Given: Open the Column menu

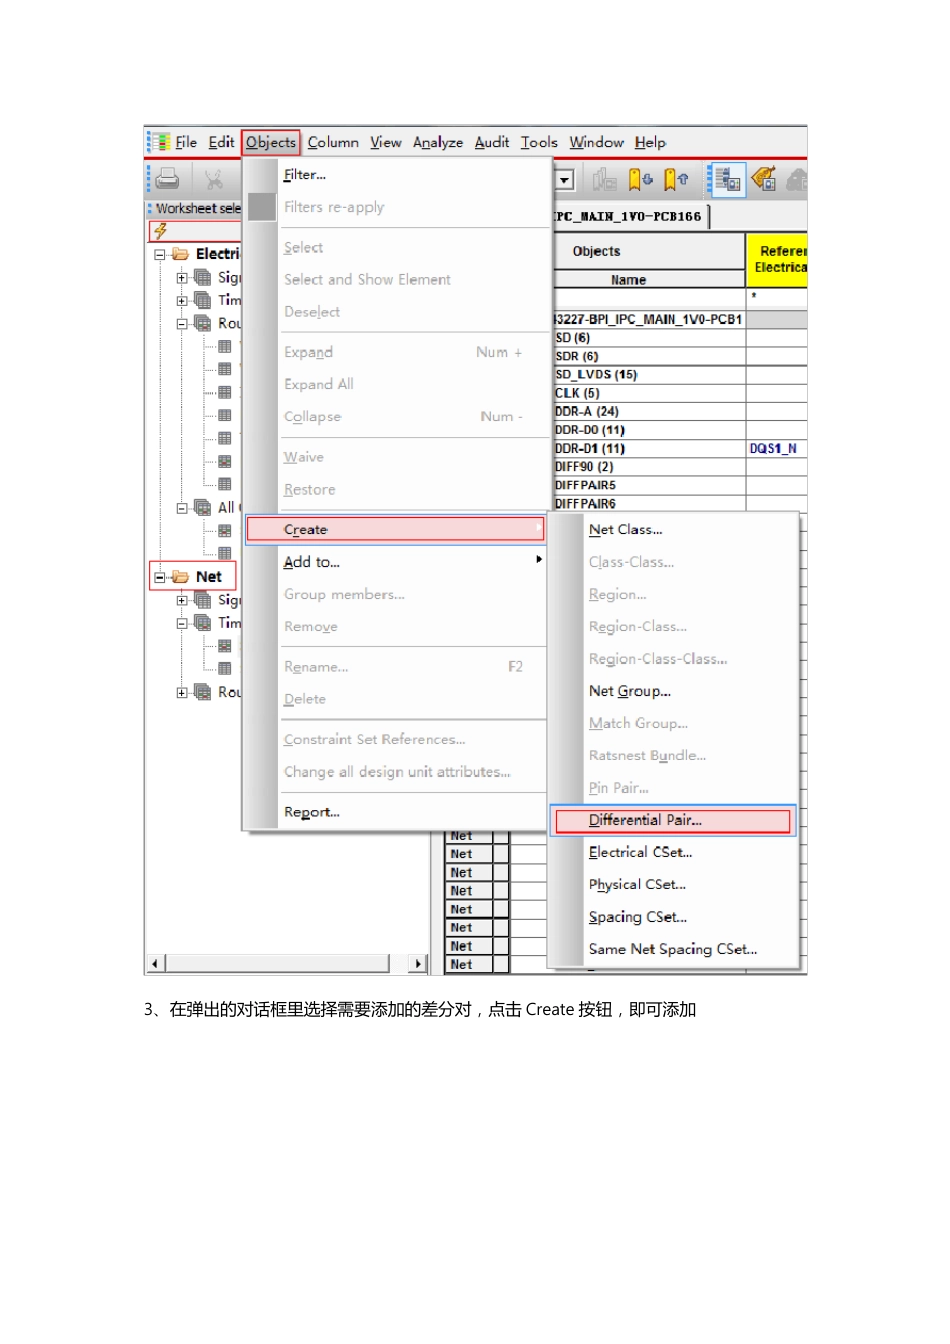Looking at the screenshot, I should click(x=333, y=142).
